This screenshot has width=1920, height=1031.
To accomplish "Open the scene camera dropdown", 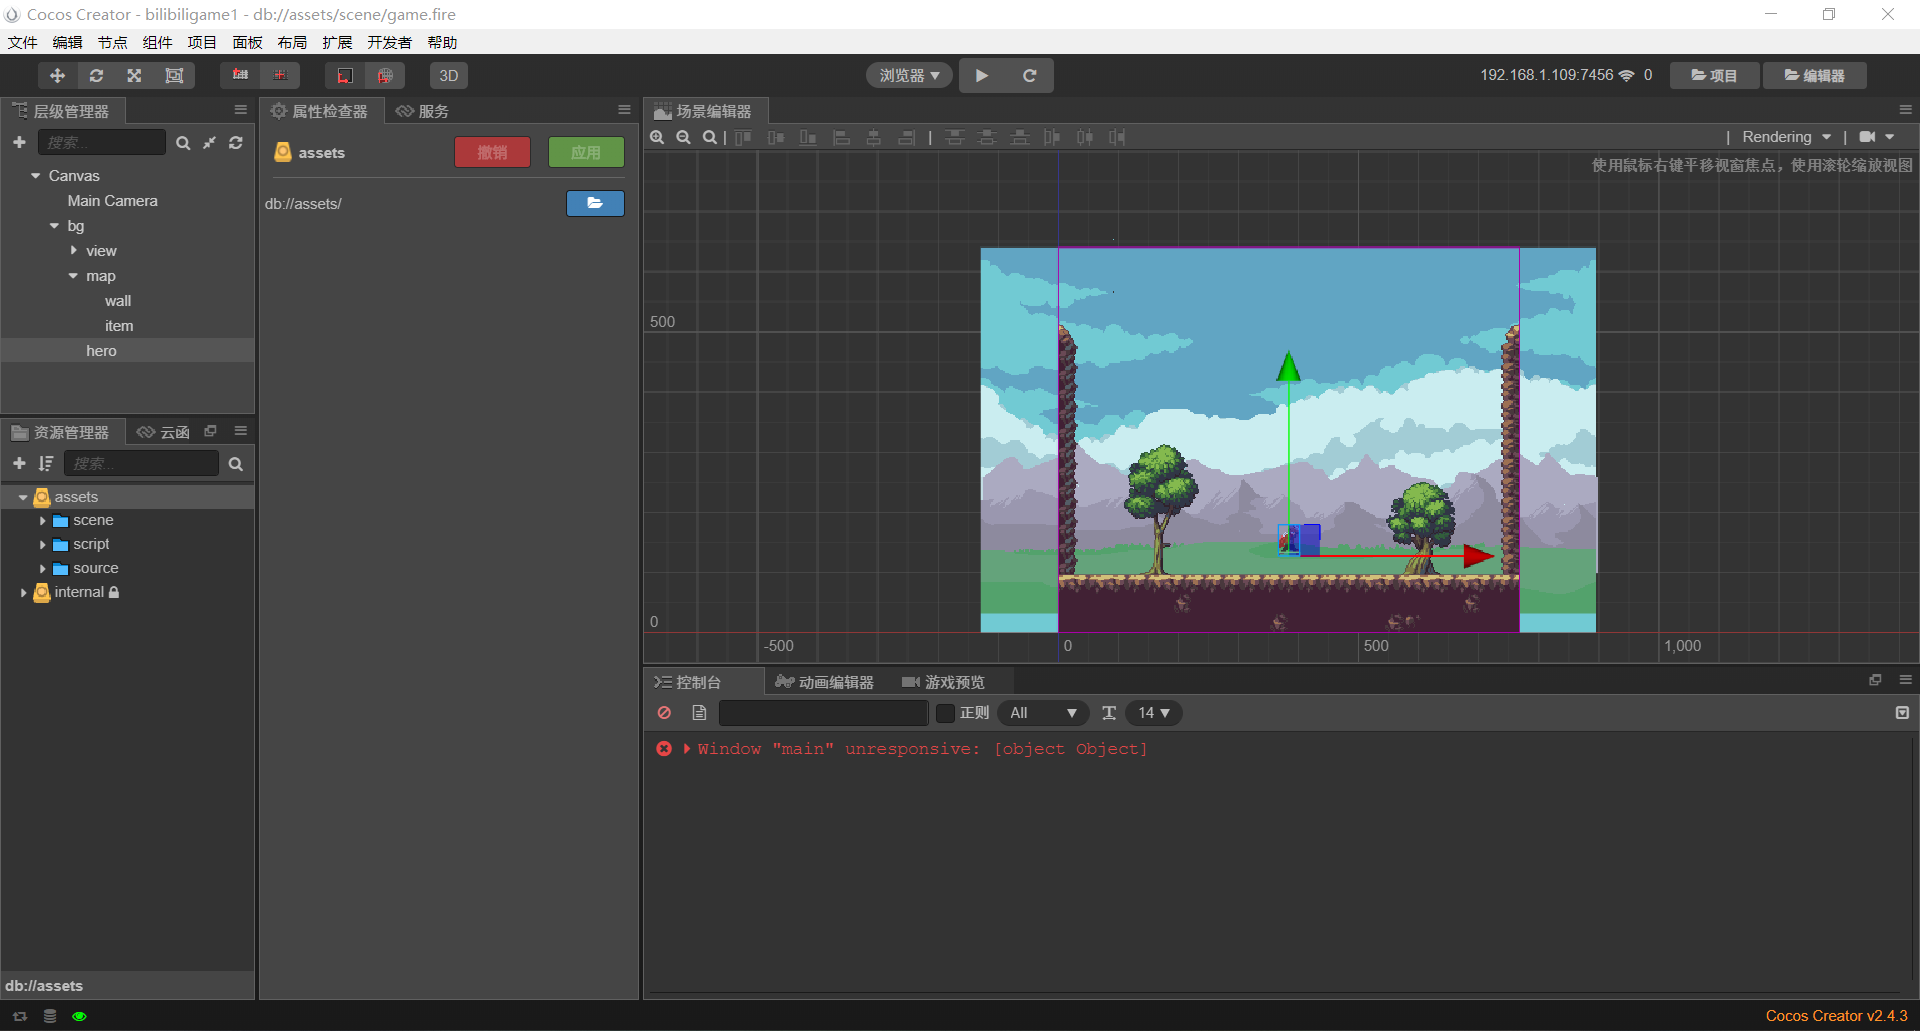I will [x=1877, y=137].
